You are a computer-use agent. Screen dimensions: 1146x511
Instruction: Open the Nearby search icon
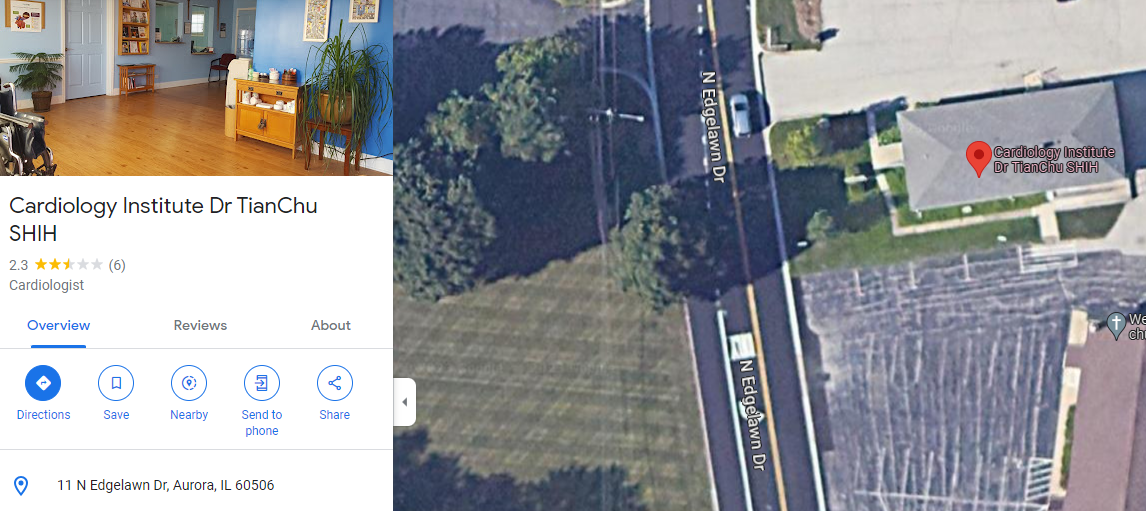coord(189,383)
